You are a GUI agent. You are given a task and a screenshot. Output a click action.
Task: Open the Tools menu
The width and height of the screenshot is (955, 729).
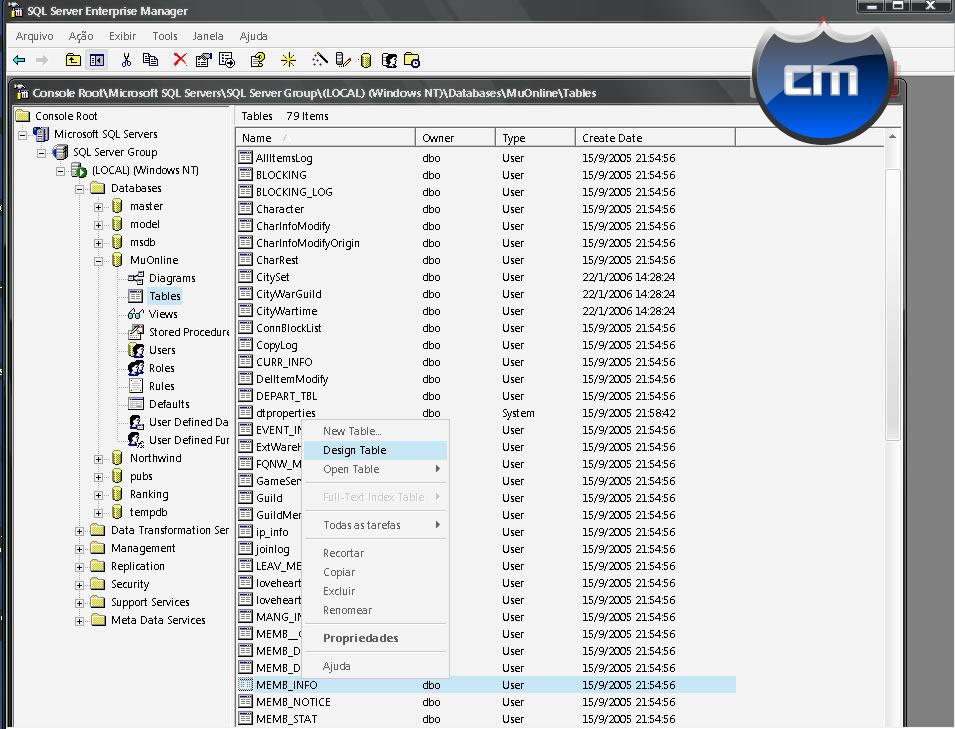pyautogui.click(x=165, y=36)
